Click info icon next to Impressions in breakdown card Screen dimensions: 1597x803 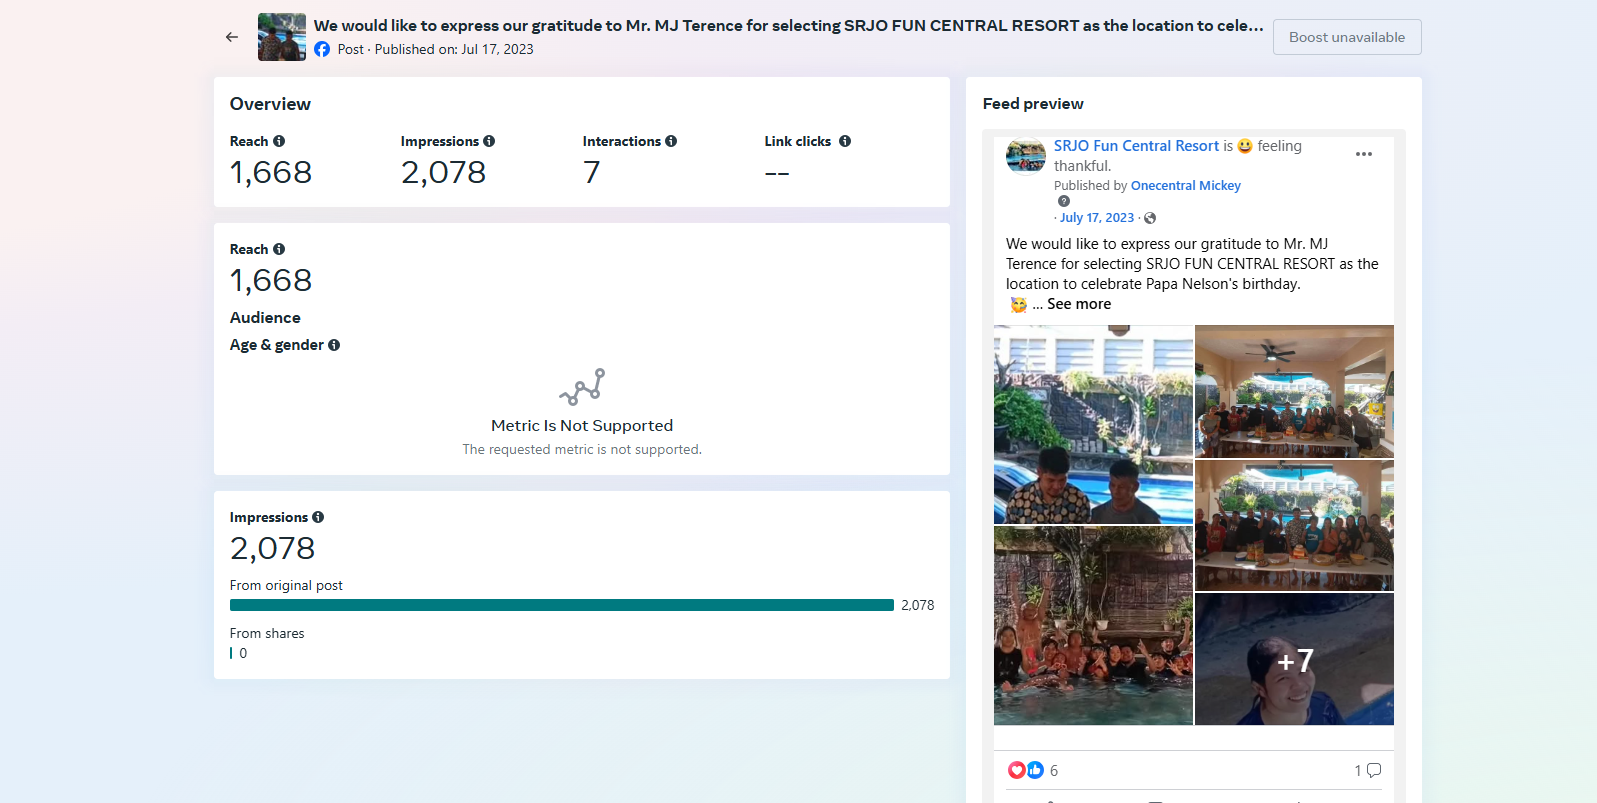click(x=318, y=517)
